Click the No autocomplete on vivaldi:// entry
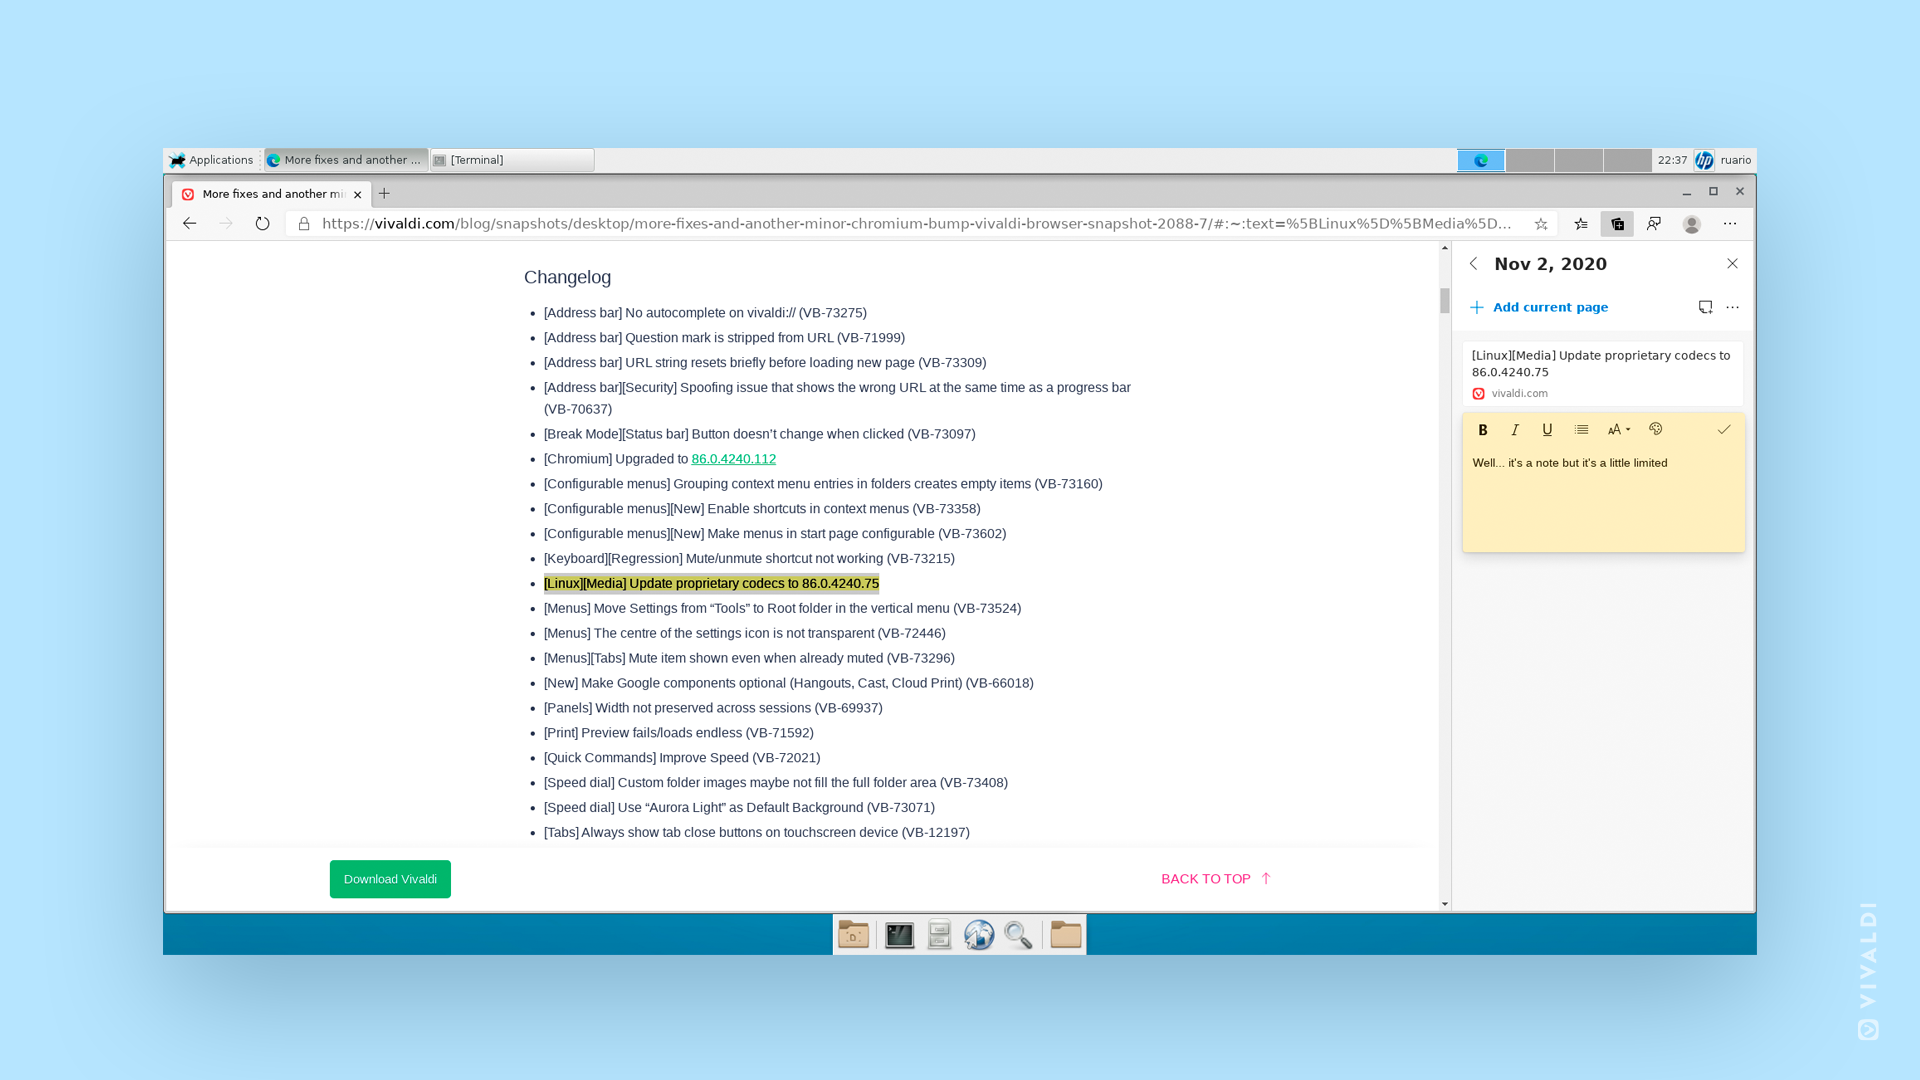This screenshot has height=1080, width=1920. coord(705,313)
